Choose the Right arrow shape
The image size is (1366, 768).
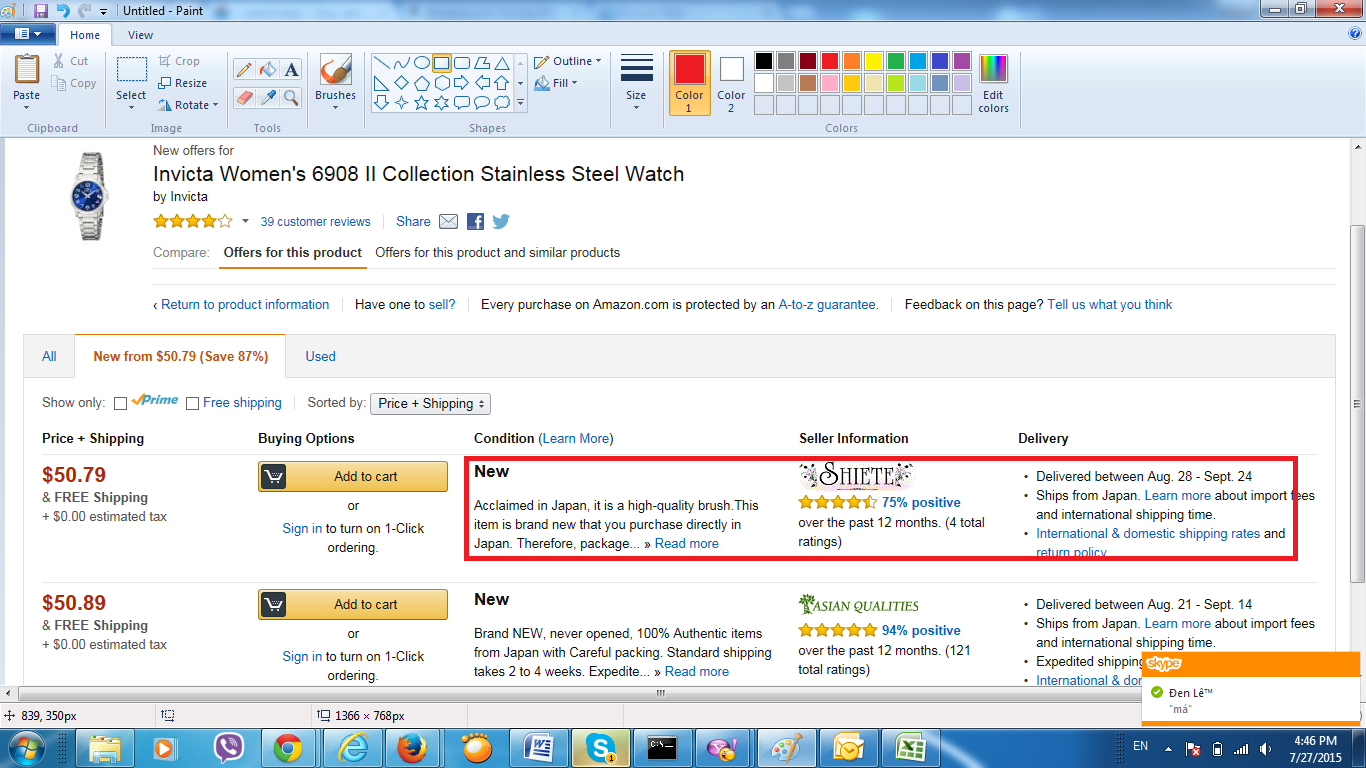[x=461, y=82]
